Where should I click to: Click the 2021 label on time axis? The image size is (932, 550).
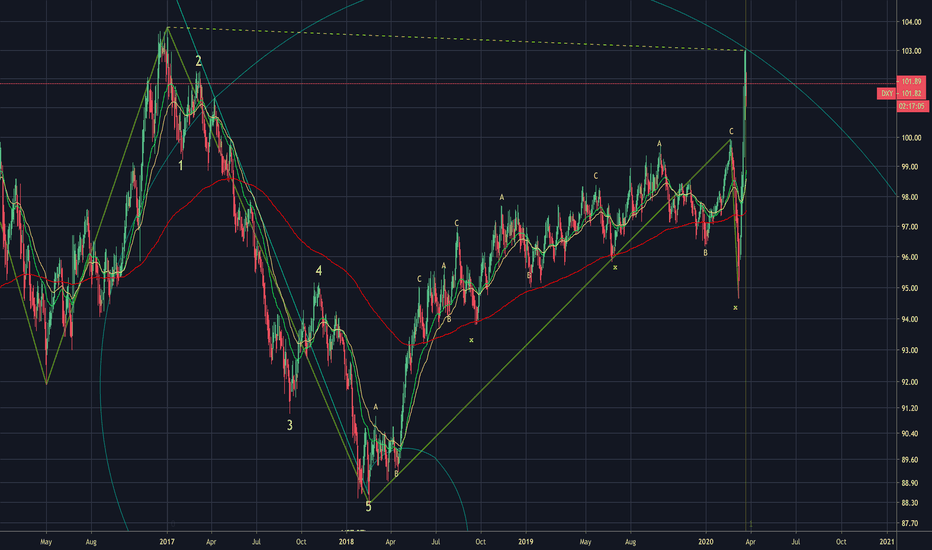point(886,542)
